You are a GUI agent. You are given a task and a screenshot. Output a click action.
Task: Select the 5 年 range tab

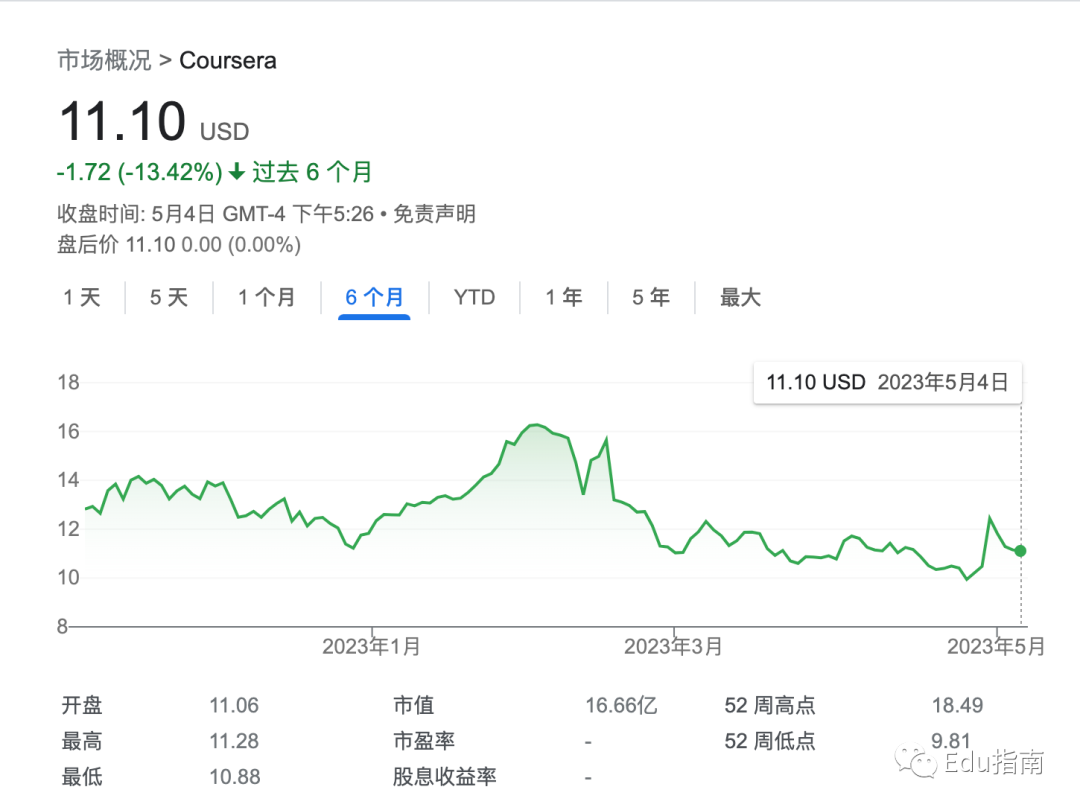(x=651, y=297)
